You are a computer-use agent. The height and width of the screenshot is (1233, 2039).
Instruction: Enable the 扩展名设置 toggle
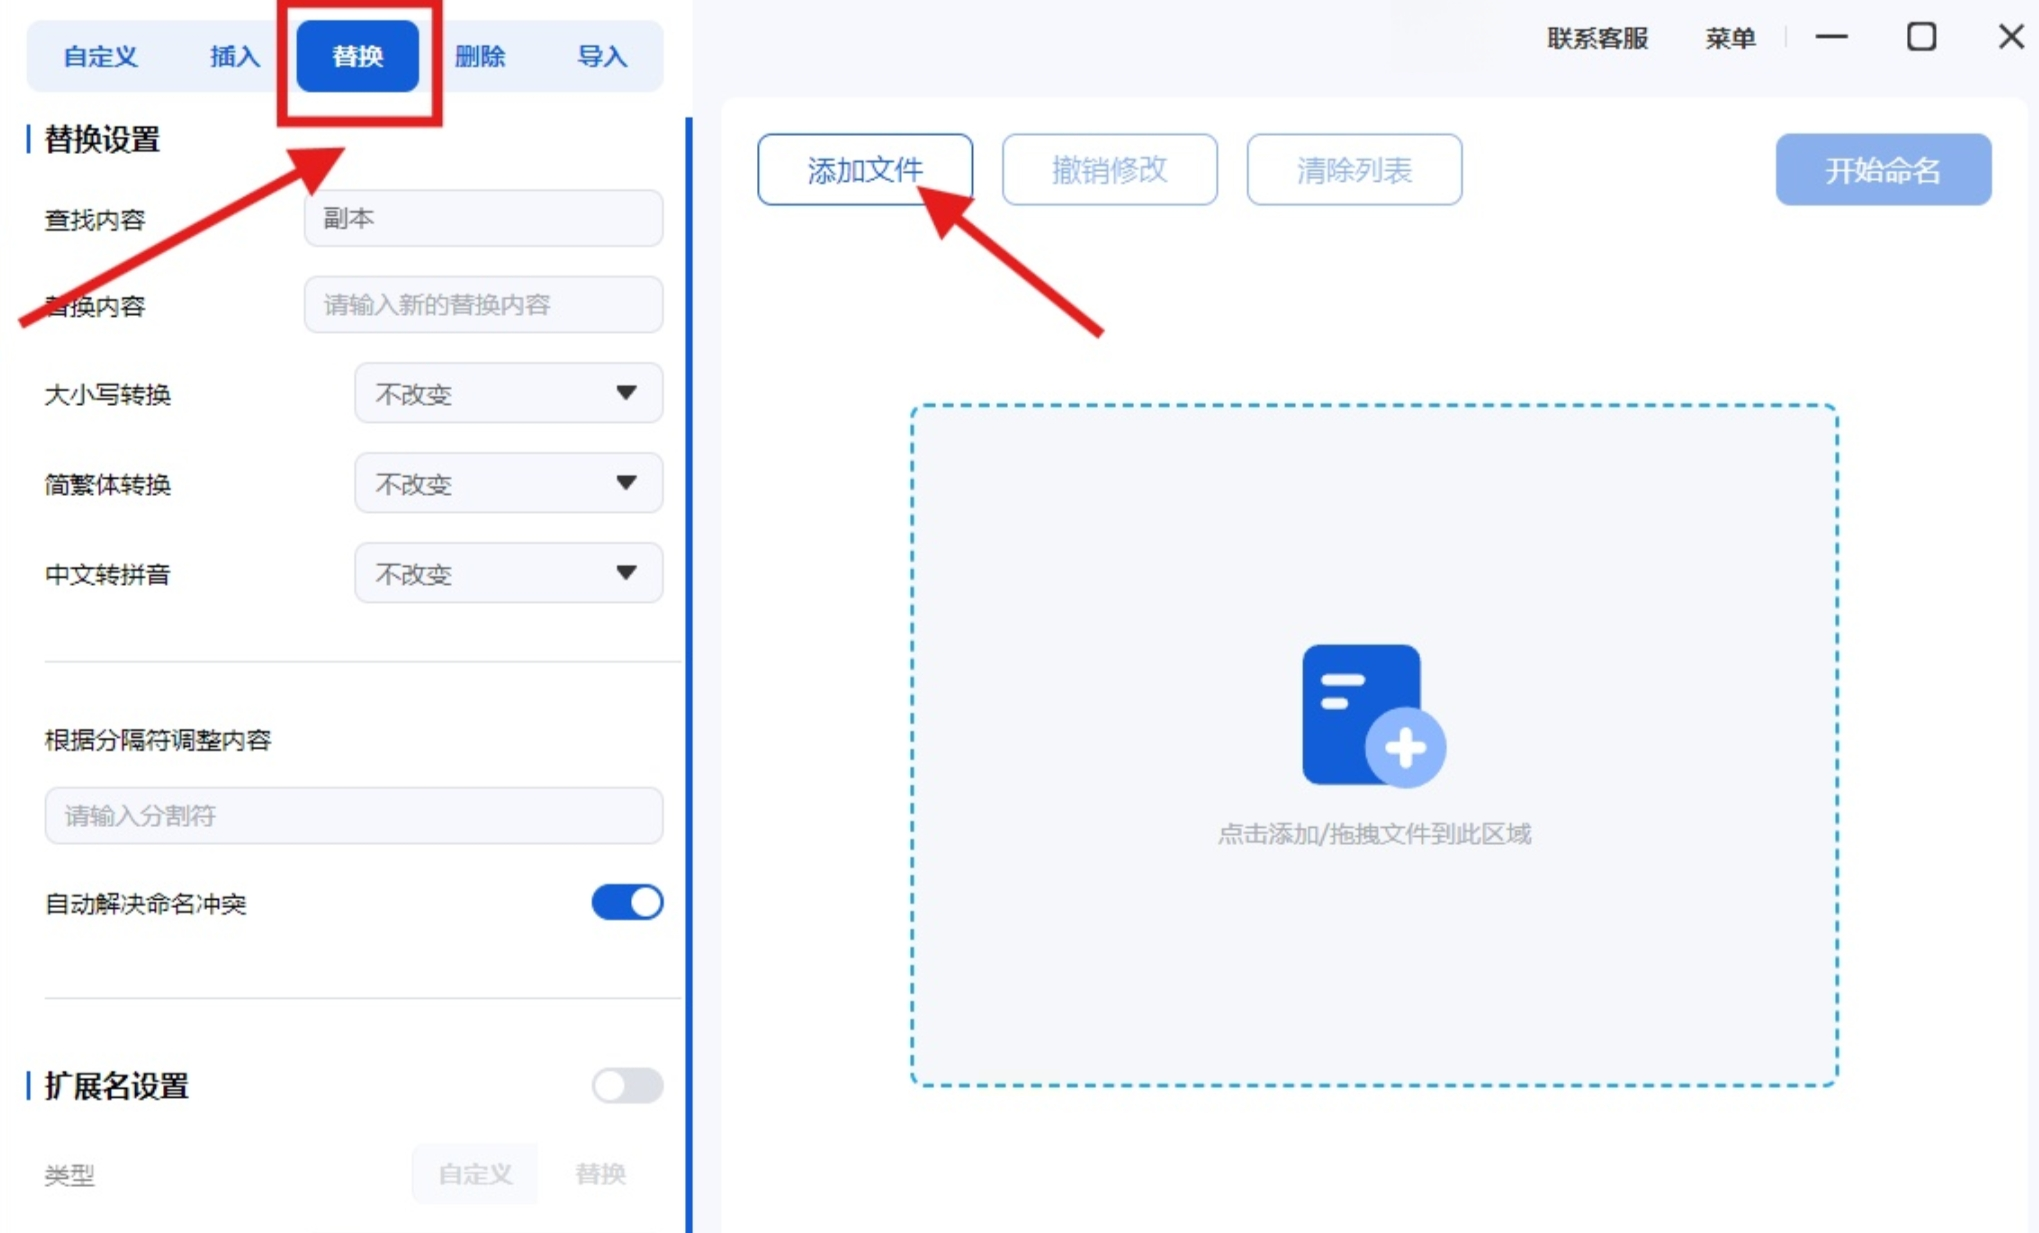coord(627,1085)
